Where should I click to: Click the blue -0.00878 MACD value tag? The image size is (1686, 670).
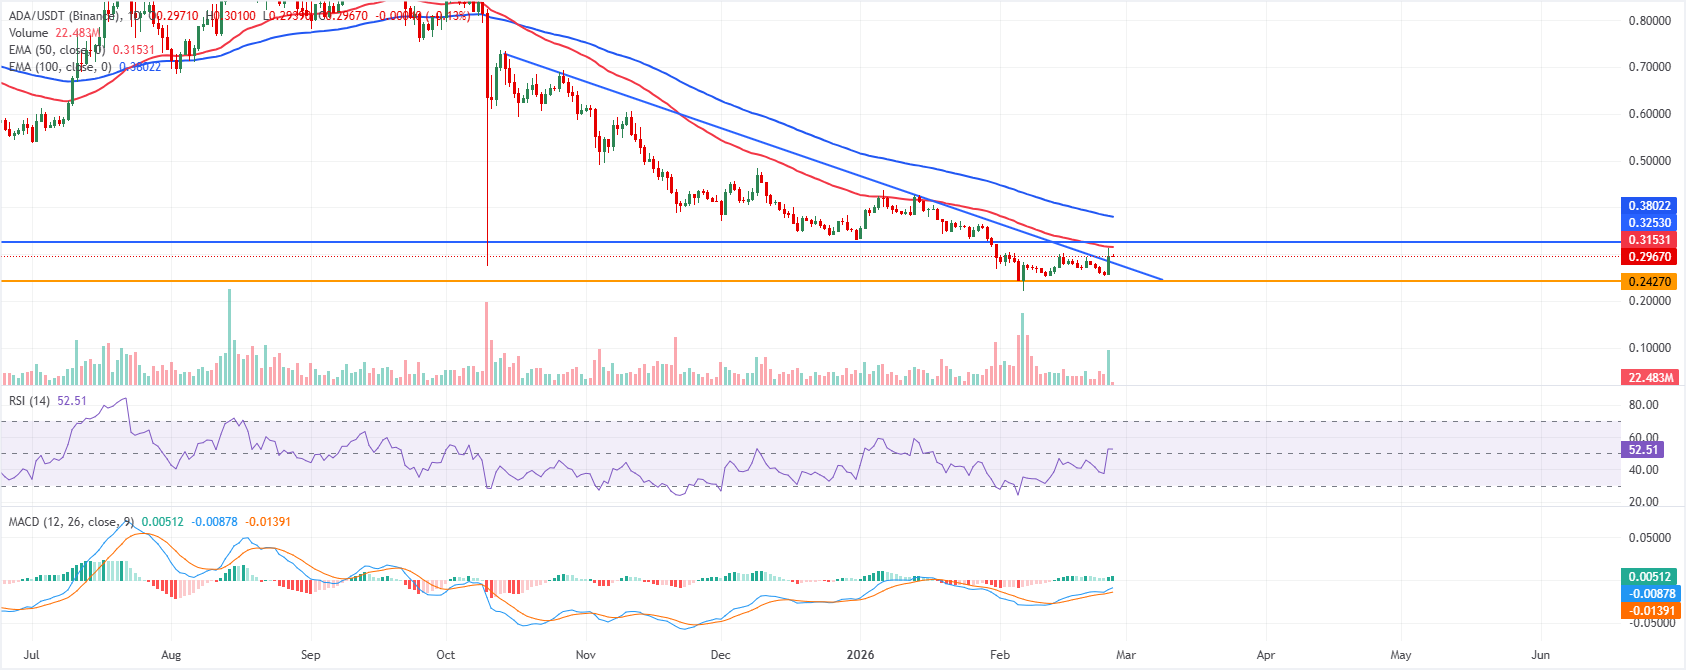(x=1649, y=594)
